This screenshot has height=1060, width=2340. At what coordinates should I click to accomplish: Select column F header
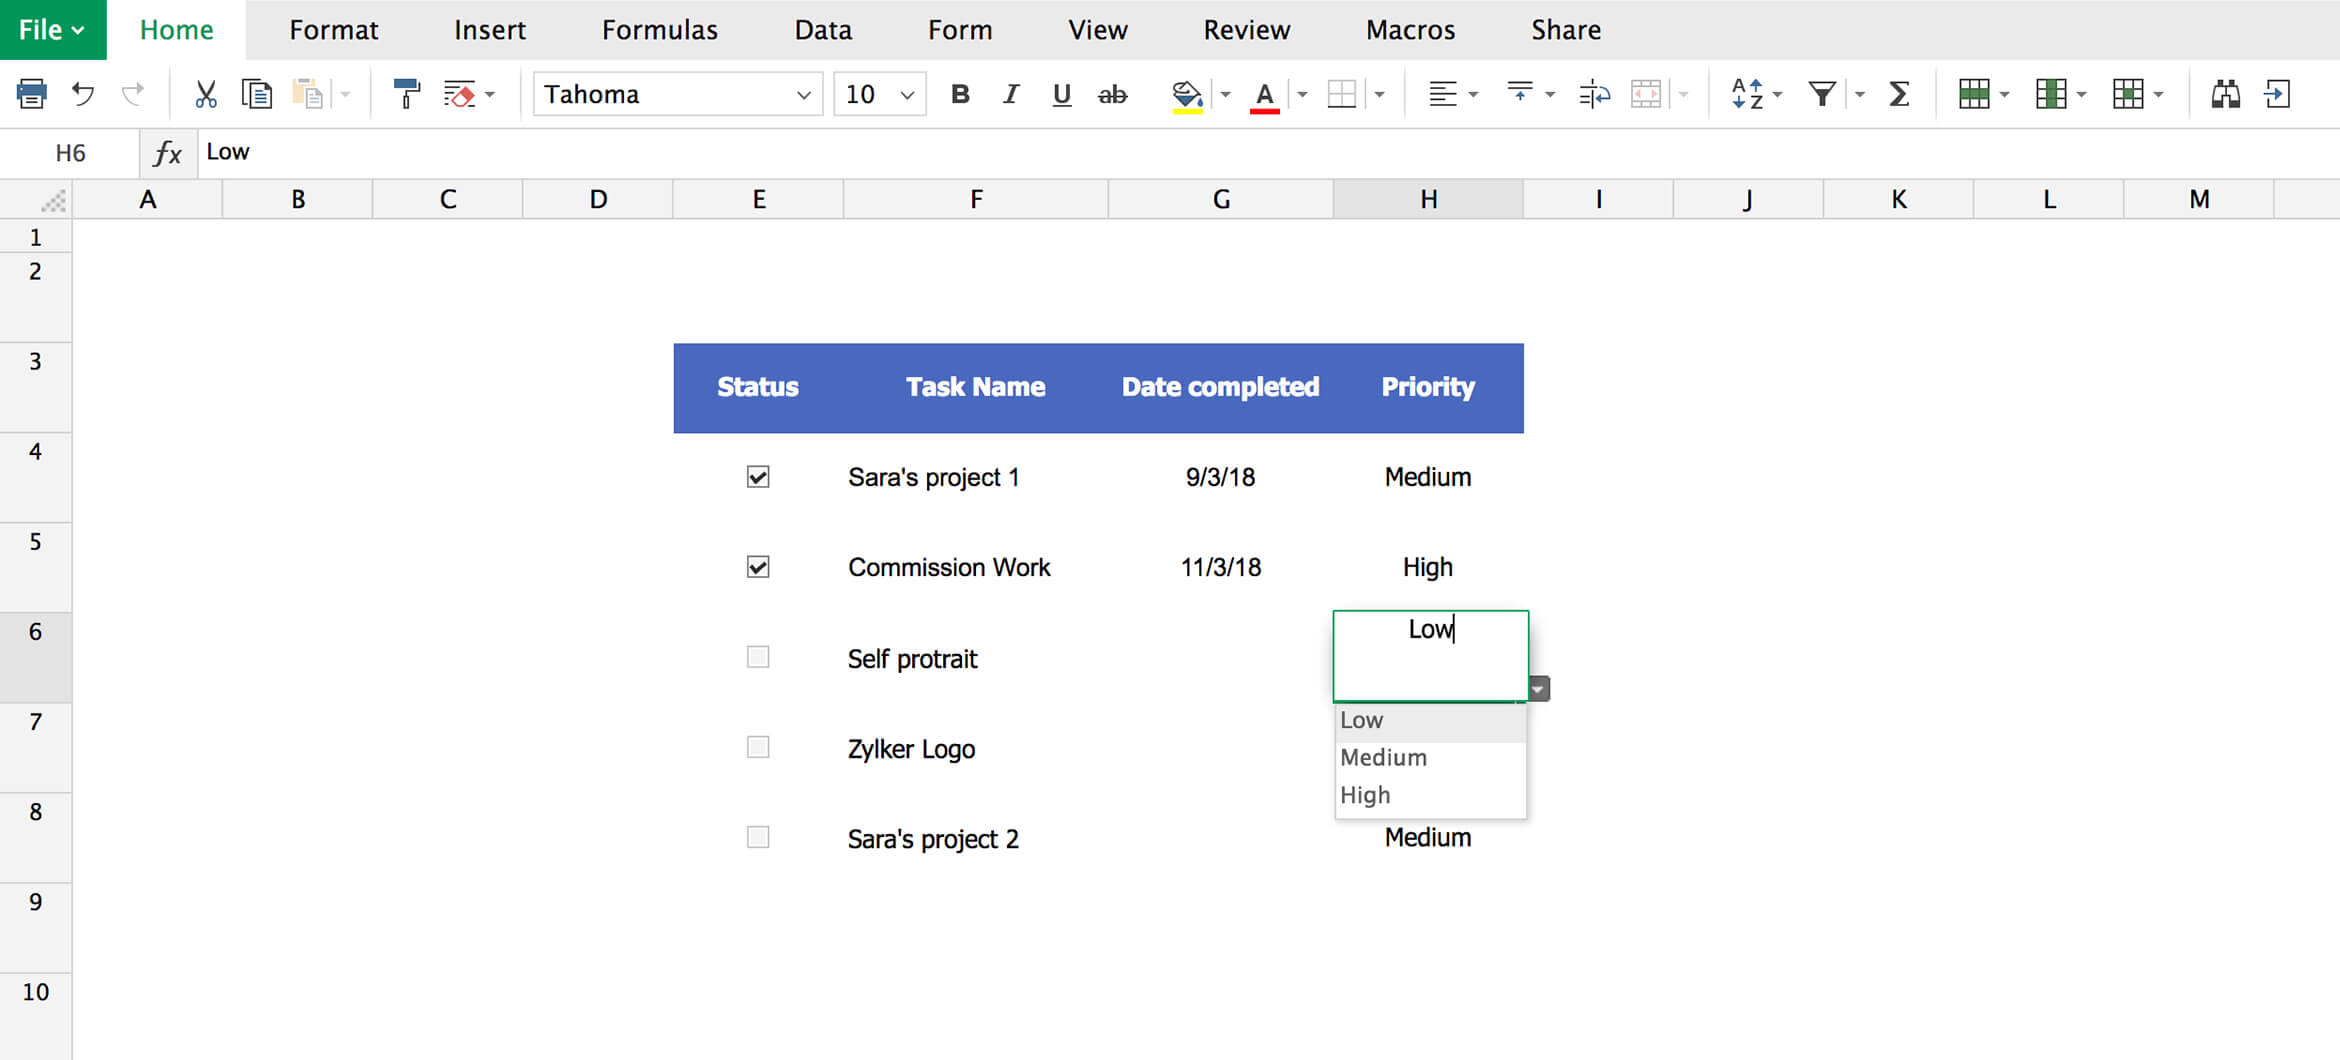click(x=976, y=199)
